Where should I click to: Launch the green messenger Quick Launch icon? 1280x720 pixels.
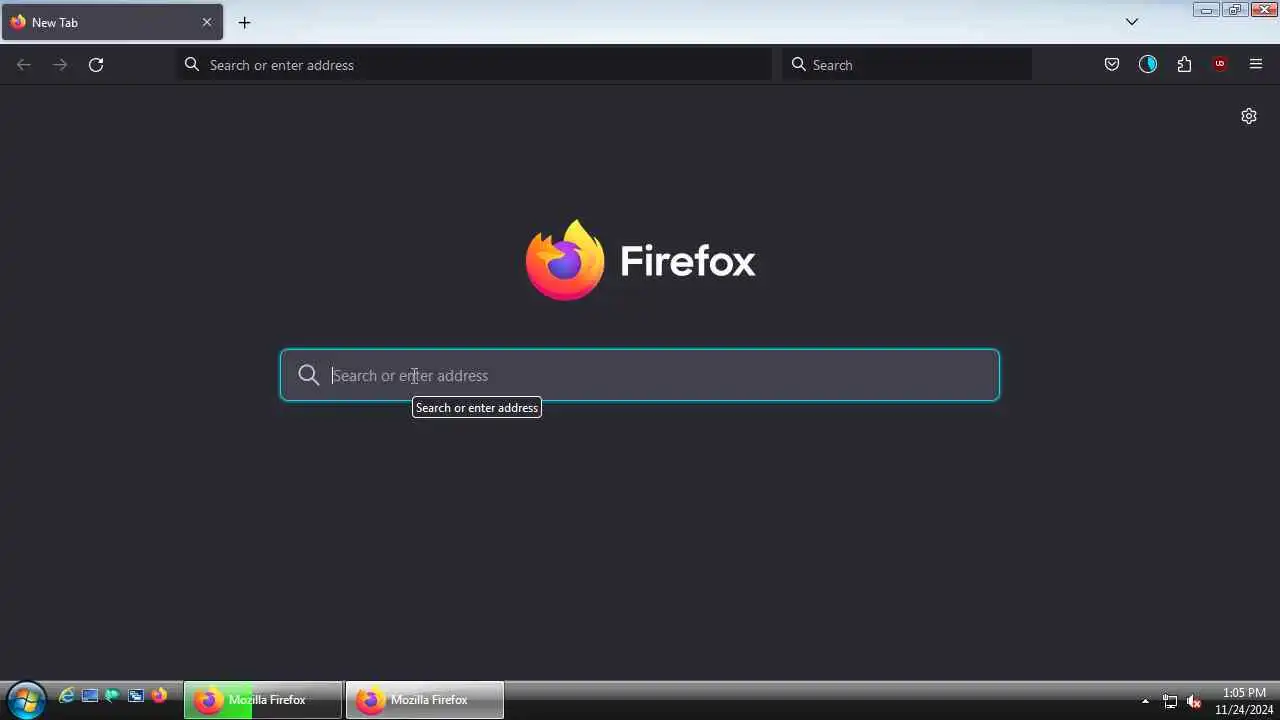113,696
